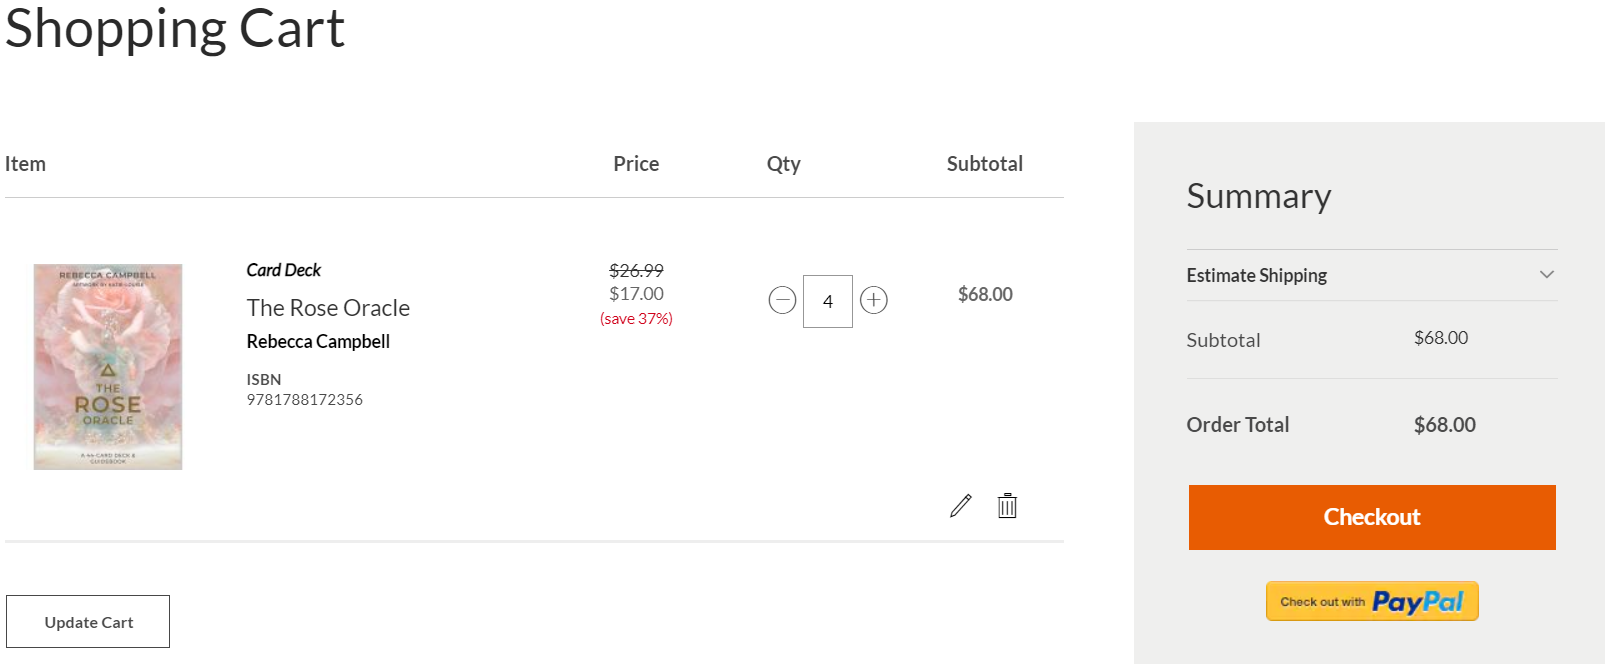The width and height of the screenshot is (1612, 664).
Task: Click the ISBN number 9781788172356
Action: [x=305, y=400]
